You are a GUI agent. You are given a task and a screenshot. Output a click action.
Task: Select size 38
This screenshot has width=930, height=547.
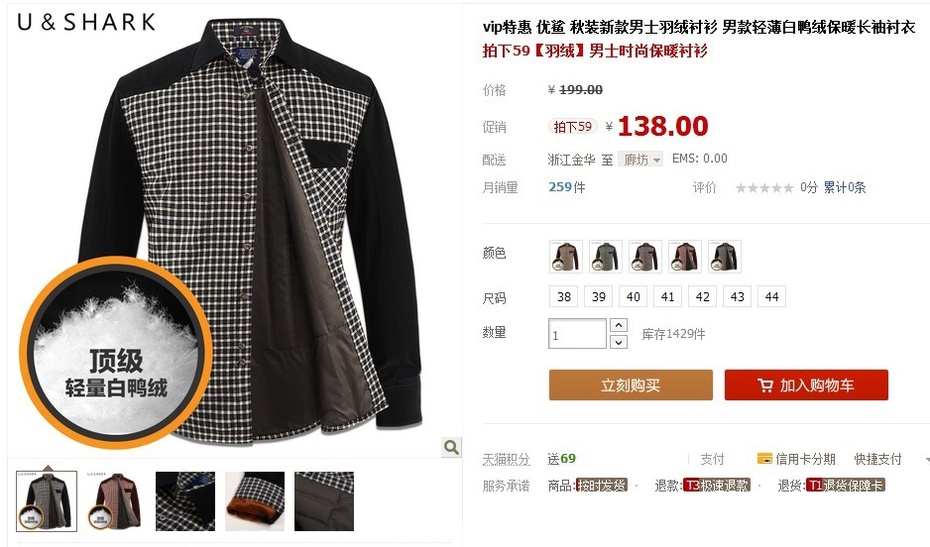point(564,297)
